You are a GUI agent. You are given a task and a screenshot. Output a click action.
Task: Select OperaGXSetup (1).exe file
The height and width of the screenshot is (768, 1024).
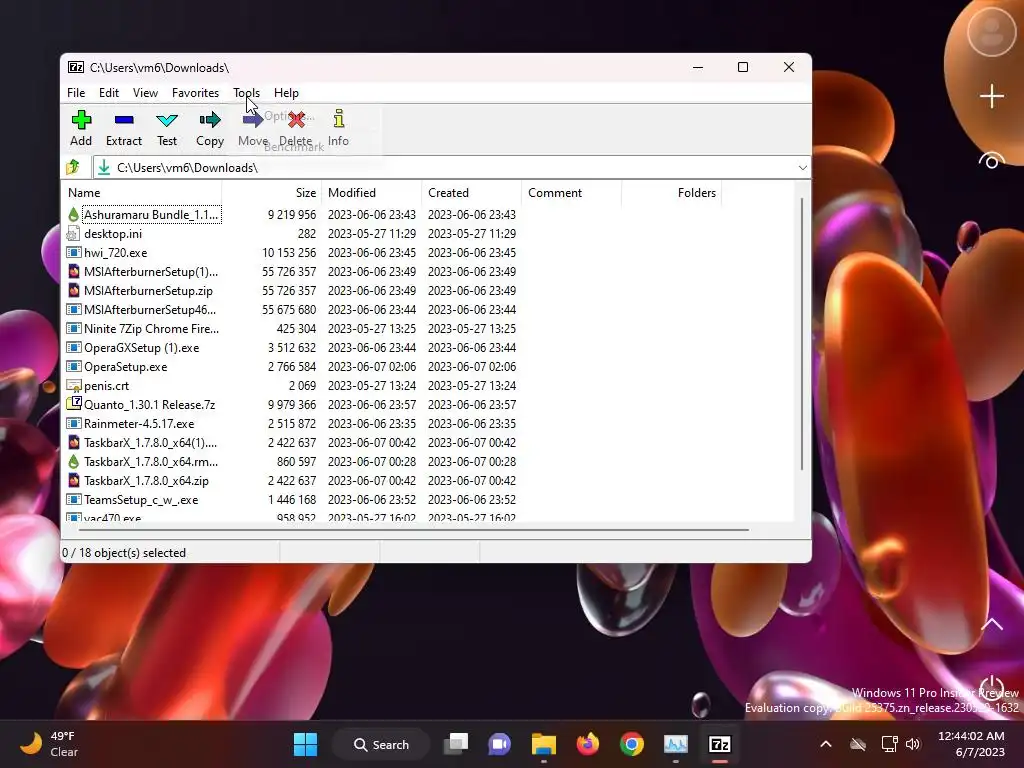click(142, 347)
